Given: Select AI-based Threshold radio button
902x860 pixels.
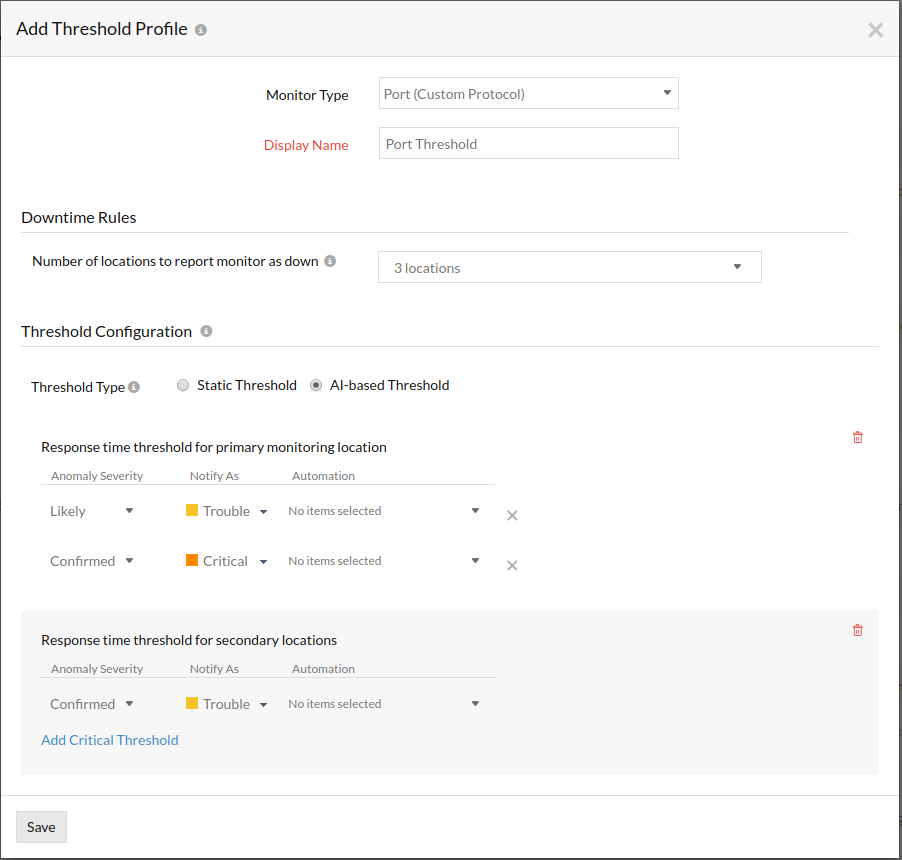Looking at the screenshot, I should click(316, 385).
